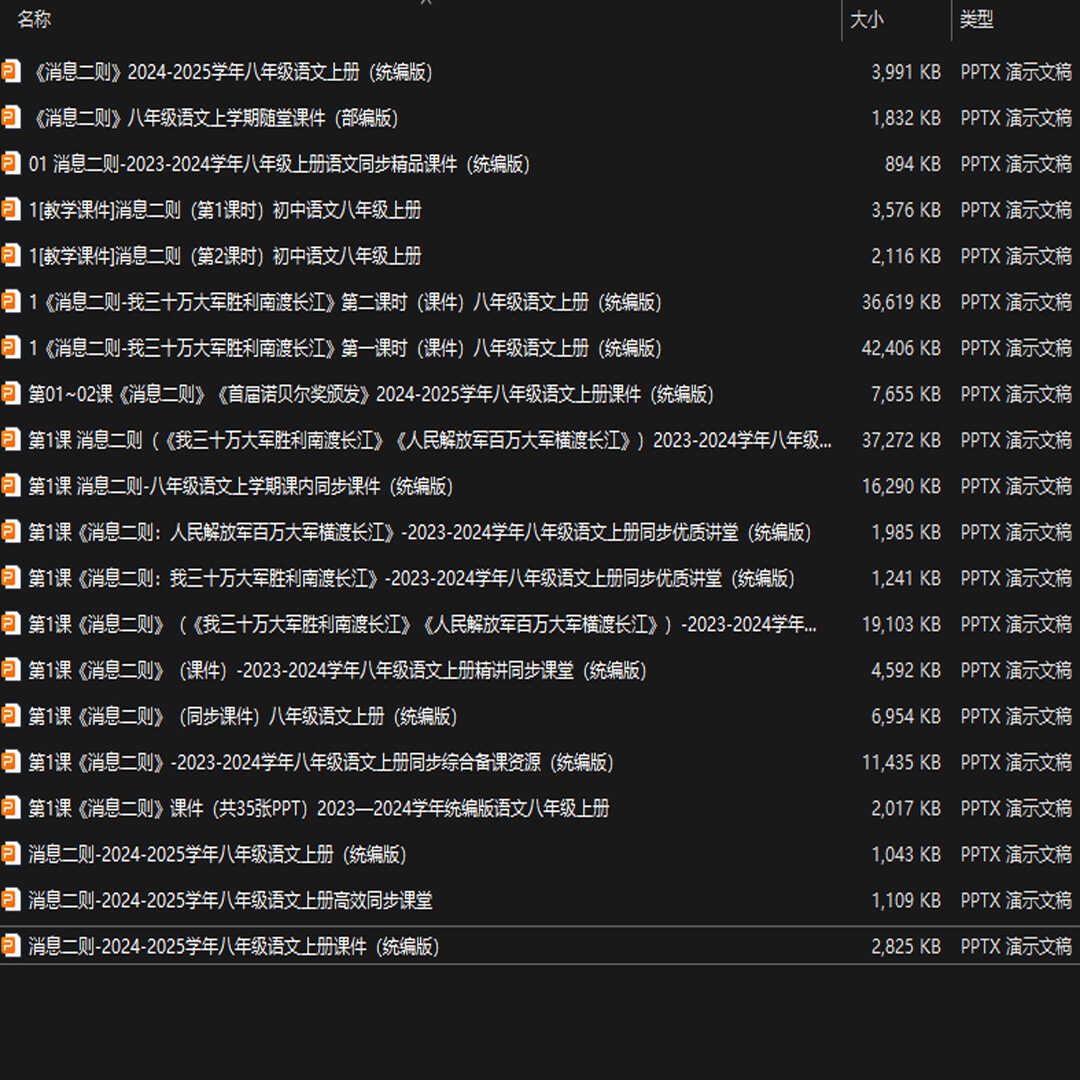Click the icon of the 1,985 KB 同步优质讲堂 file
Viewport: 1080px width, 1080px height.
[x=11, y=532]
